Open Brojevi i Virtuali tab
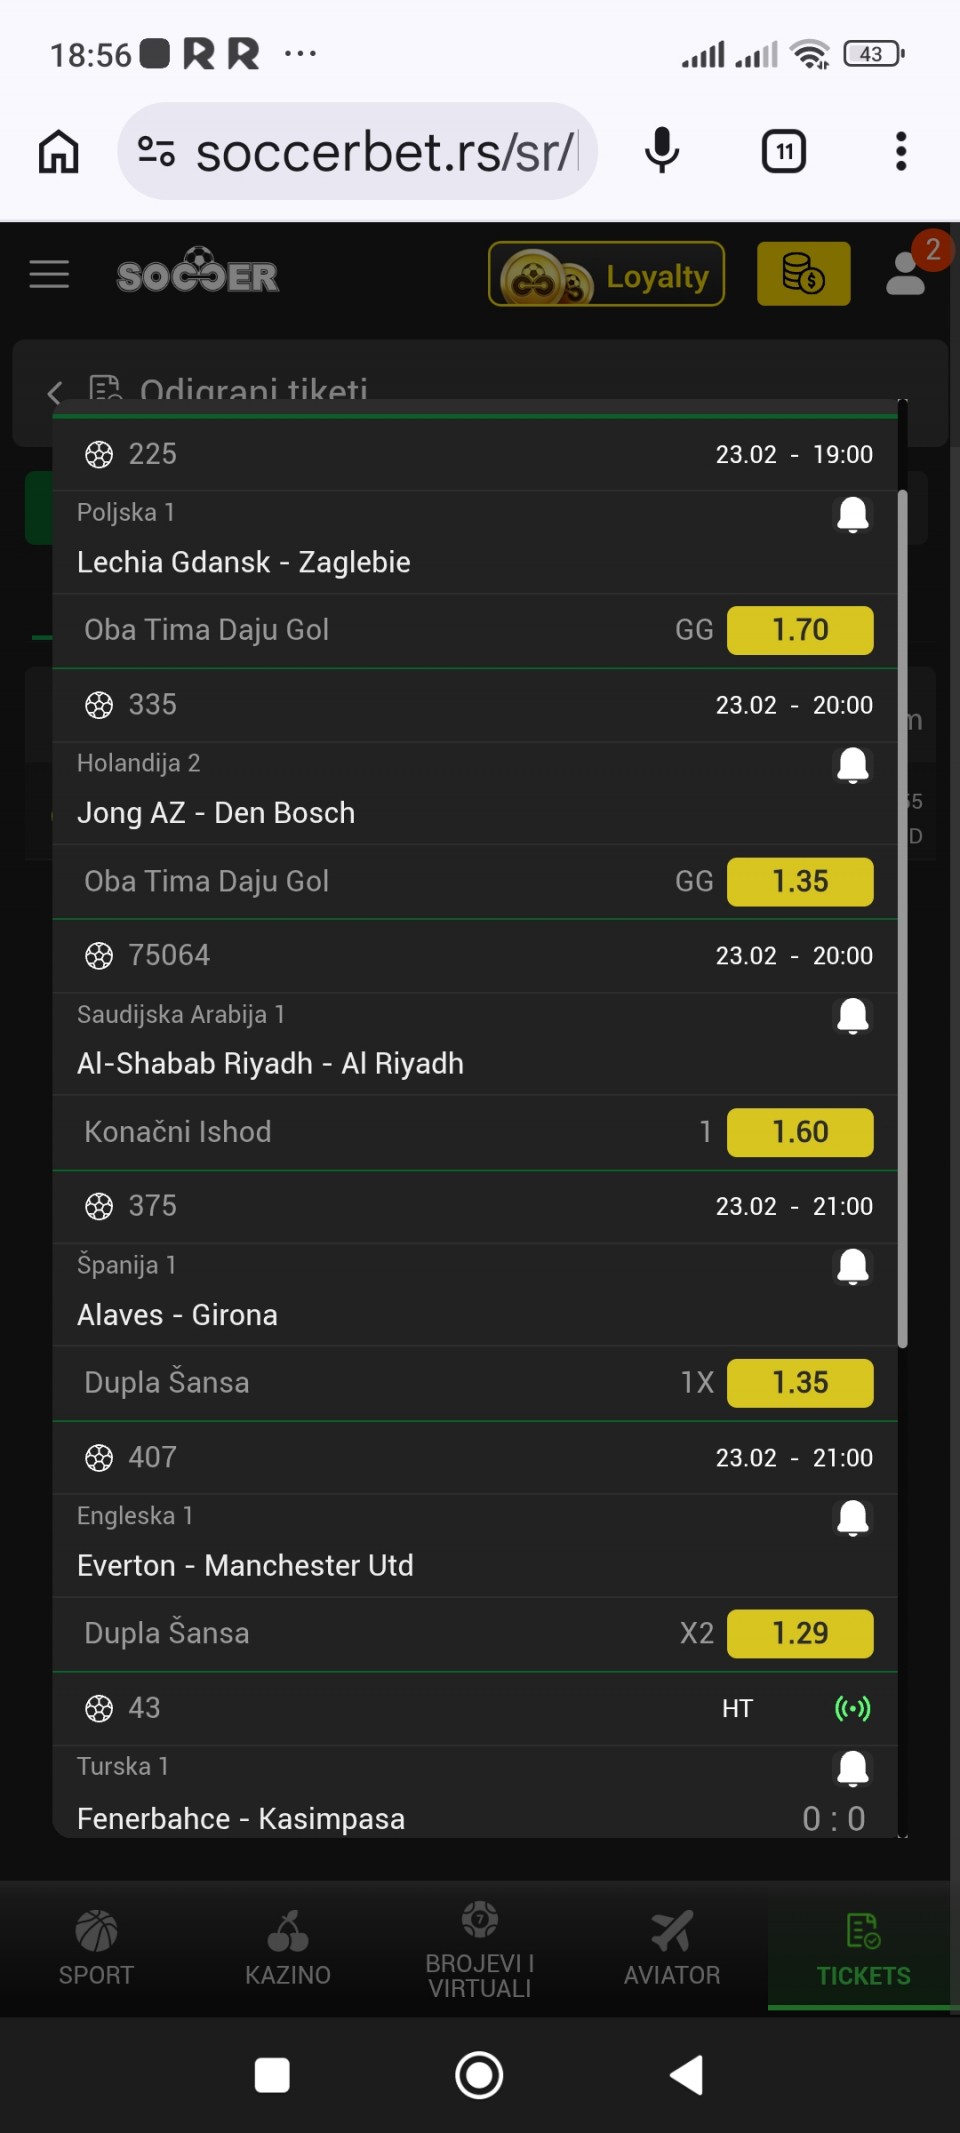Image resolution: width=960 pixels, height=2133 pixels. coord(480,1947)
